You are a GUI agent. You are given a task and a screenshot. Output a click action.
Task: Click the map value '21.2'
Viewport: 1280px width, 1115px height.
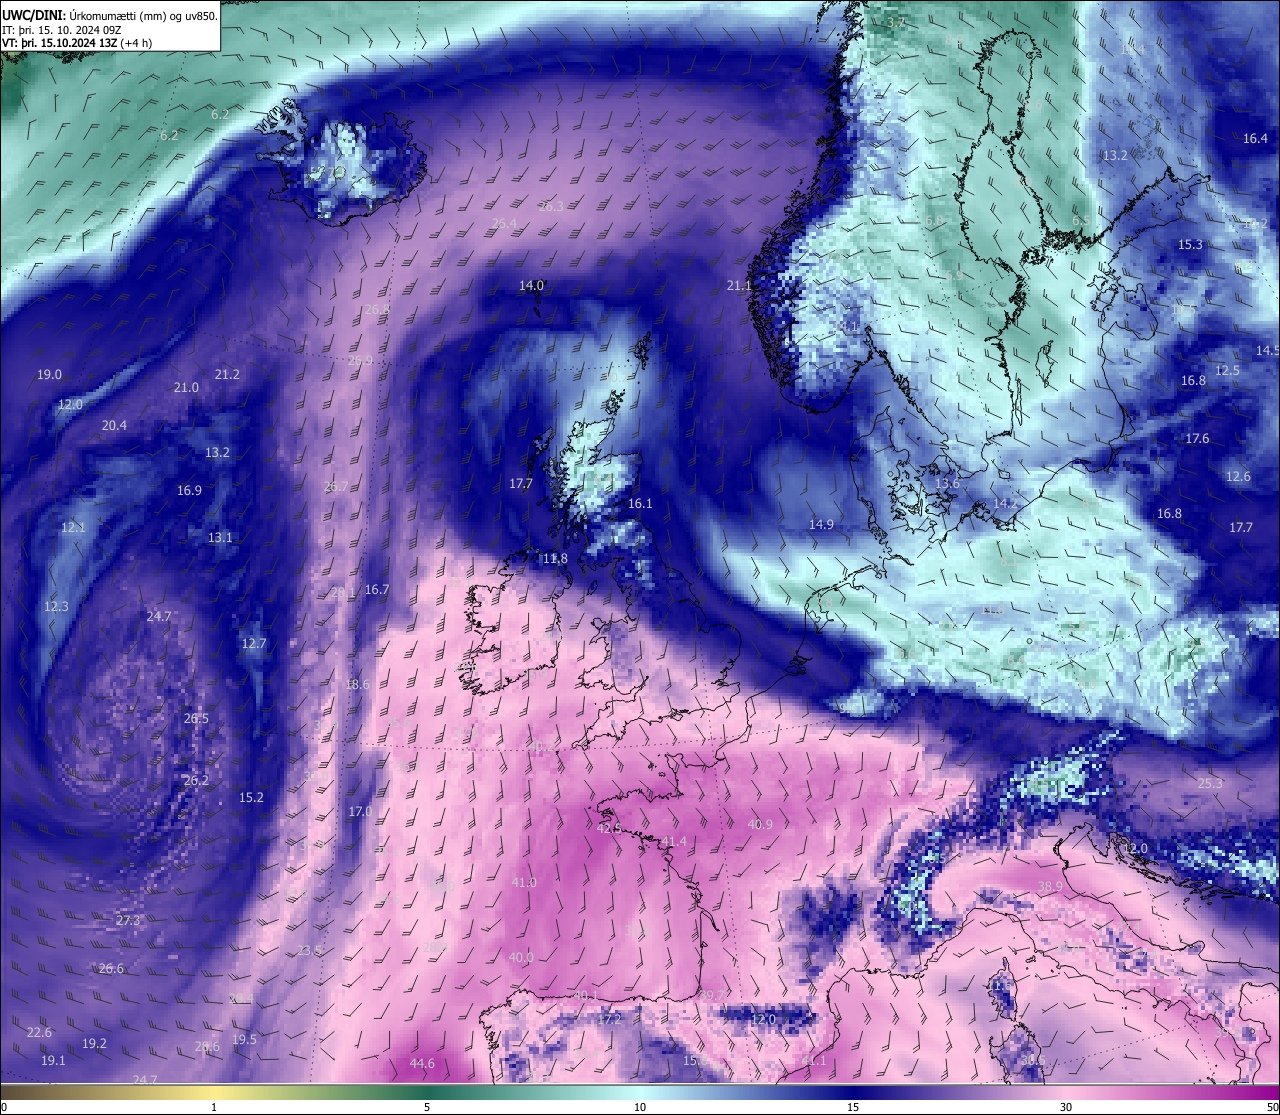pyautogui.click(x=227, y=374)
